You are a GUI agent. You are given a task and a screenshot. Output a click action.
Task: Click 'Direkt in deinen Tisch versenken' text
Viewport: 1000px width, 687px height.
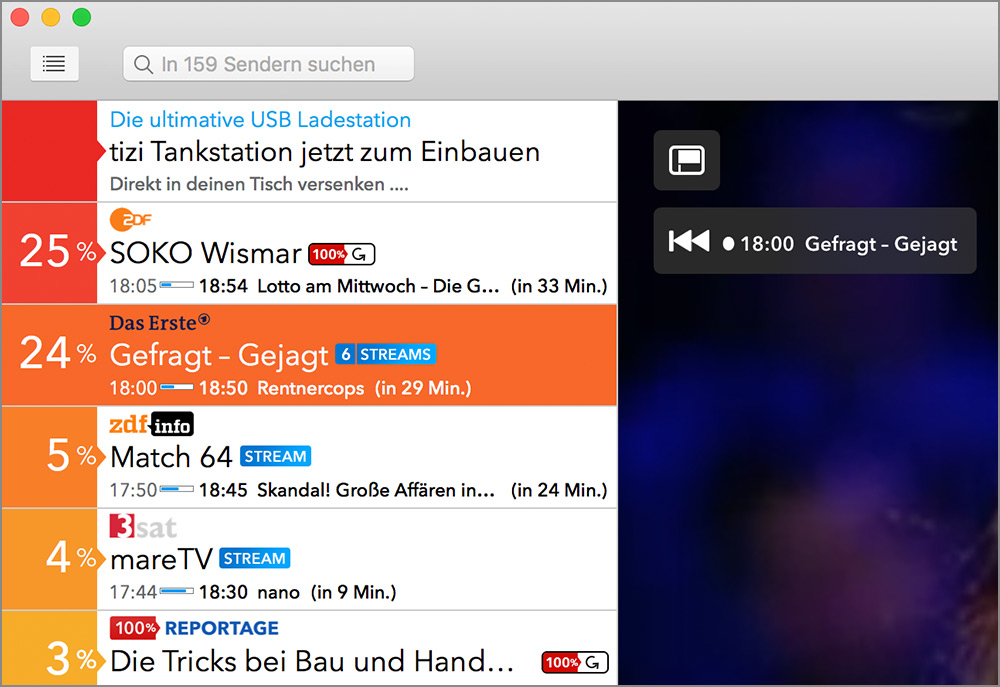click(x=259, y=184)
